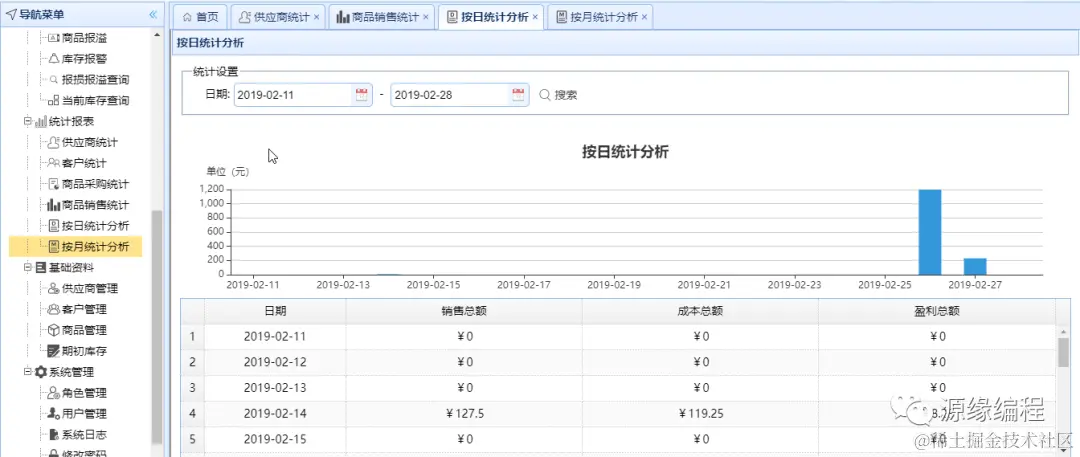Open 用户管理 in the navigation tree
The height and width of the screenshot is (457, 1080).
(77, 414)
